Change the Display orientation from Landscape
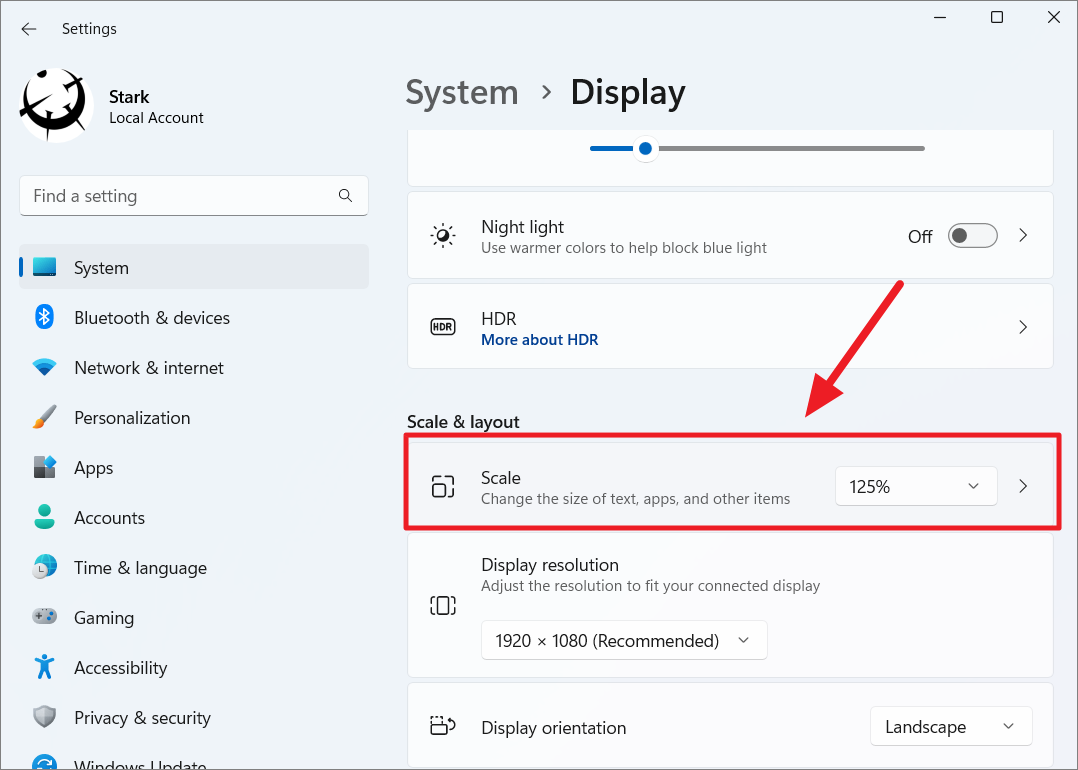The height and width of the screenshot is (770, 1078). point(950,726)
